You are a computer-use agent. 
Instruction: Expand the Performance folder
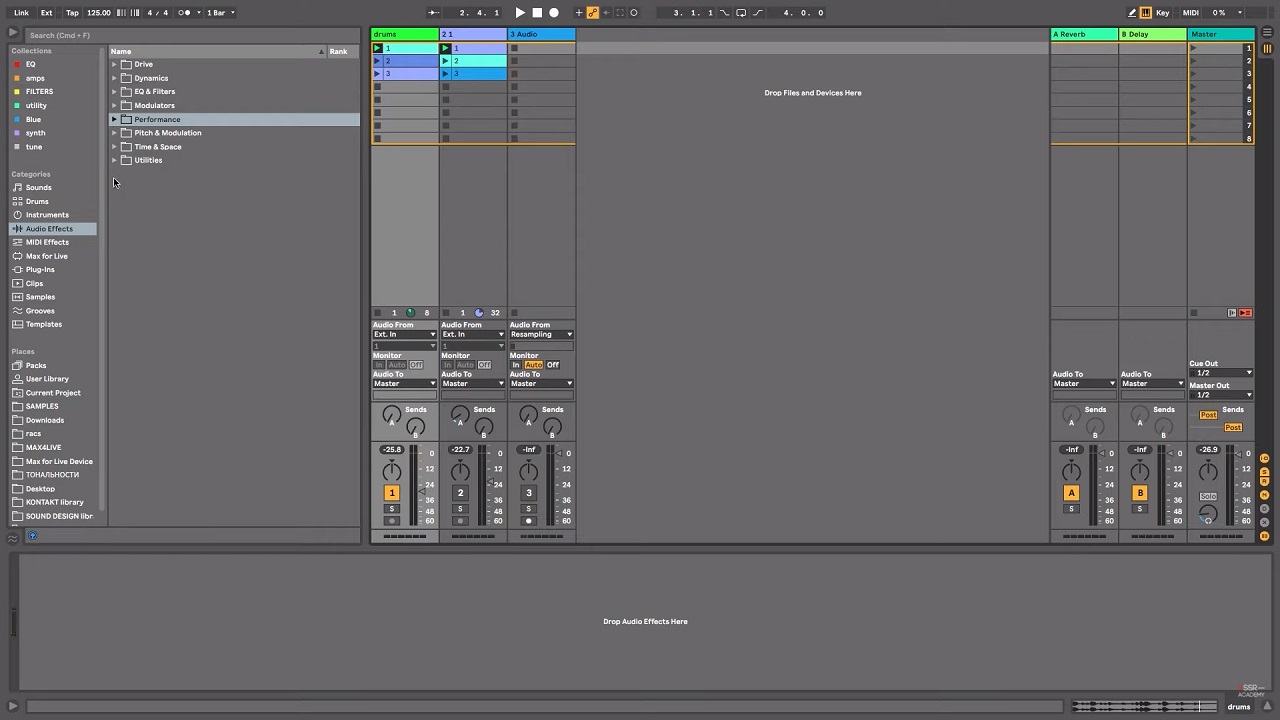(114, 120)
